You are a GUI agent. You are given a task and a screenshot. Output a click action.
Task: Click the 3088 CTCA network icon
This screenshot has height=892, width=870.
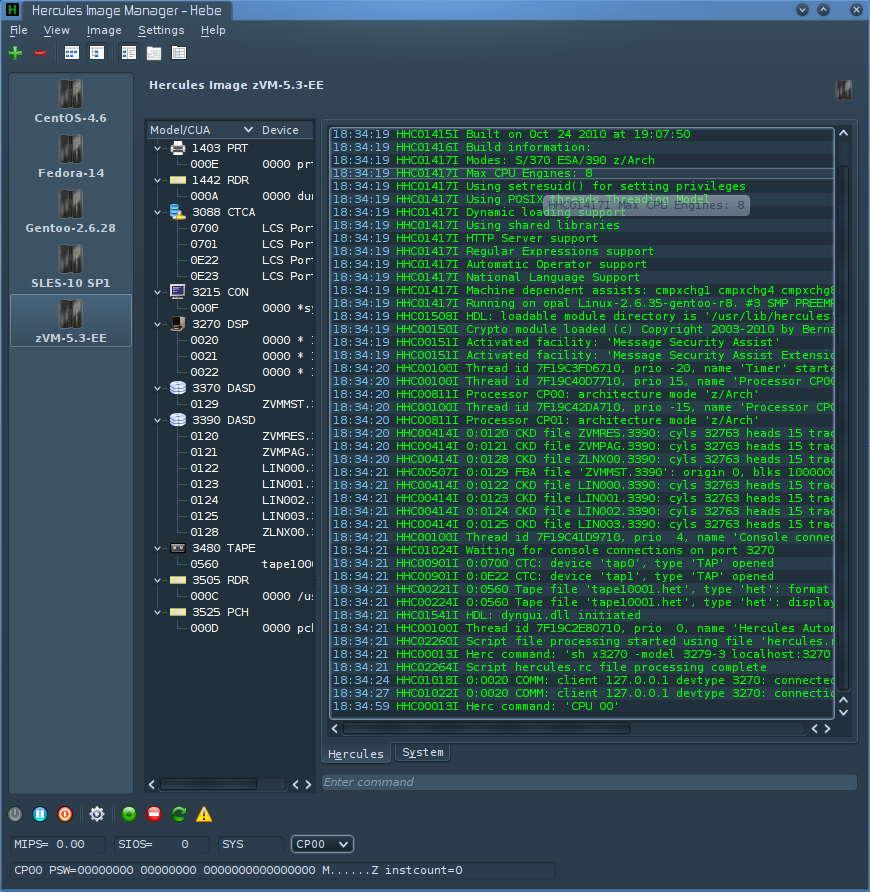click(x=178, y=212)
